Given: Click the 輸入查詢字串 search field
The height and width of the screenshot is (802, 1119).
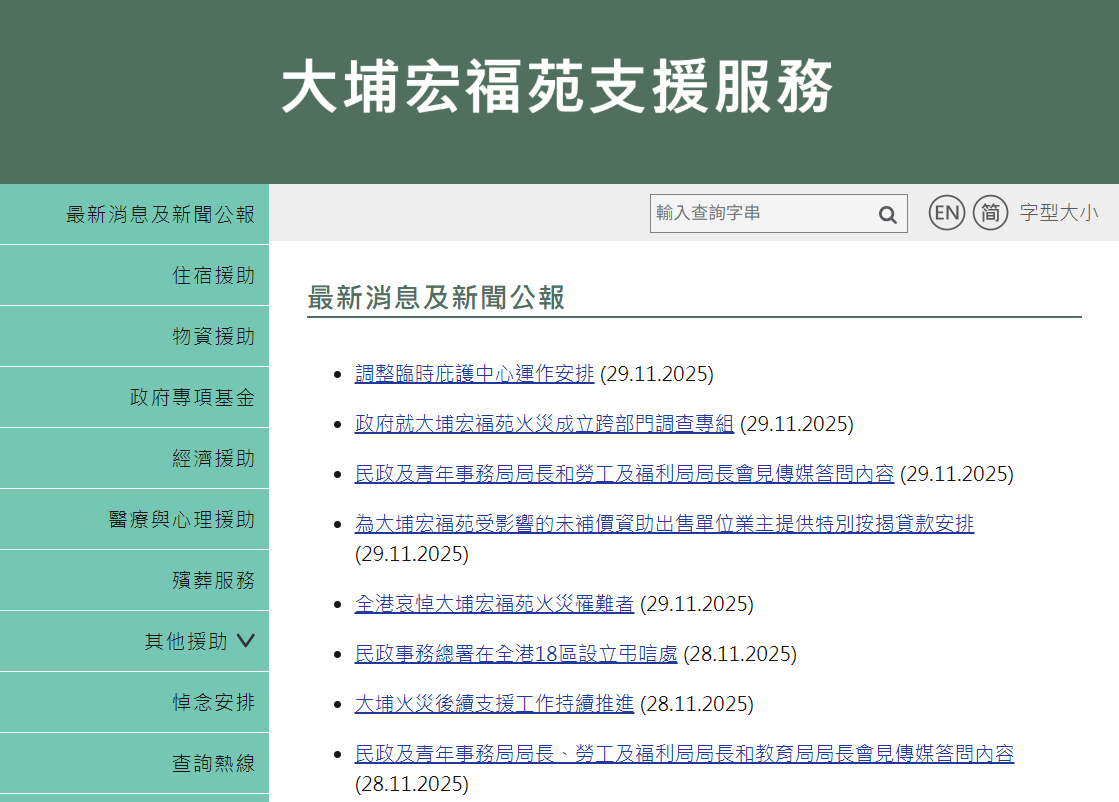Looking at the screenshot, I should 762,214.
